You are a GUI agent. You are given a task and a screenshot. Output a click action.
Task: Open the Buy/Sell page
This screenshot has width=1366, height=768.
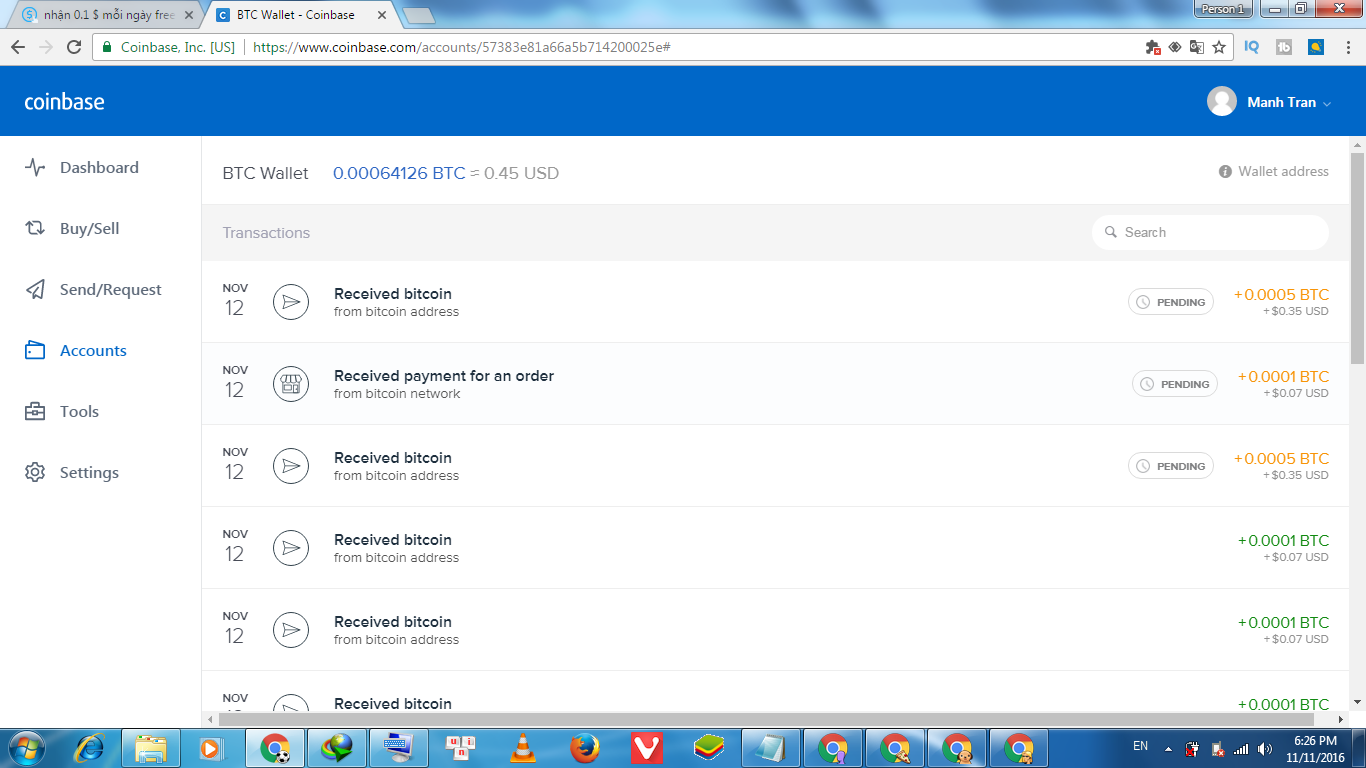(89, 229)
